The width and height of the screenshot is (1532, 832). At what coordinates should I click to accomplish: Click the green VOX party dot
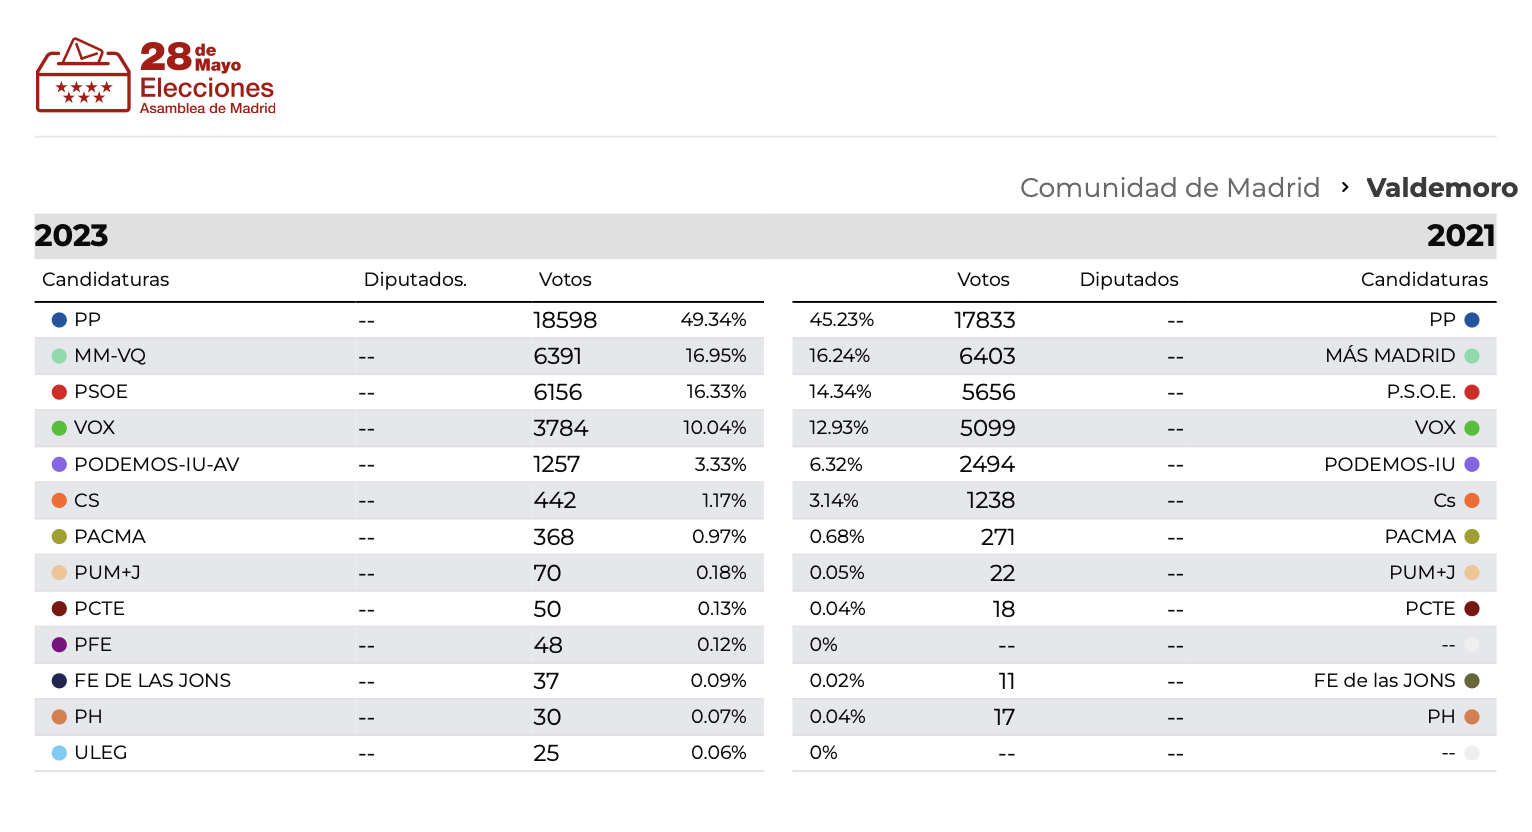(x=60, y=427)
